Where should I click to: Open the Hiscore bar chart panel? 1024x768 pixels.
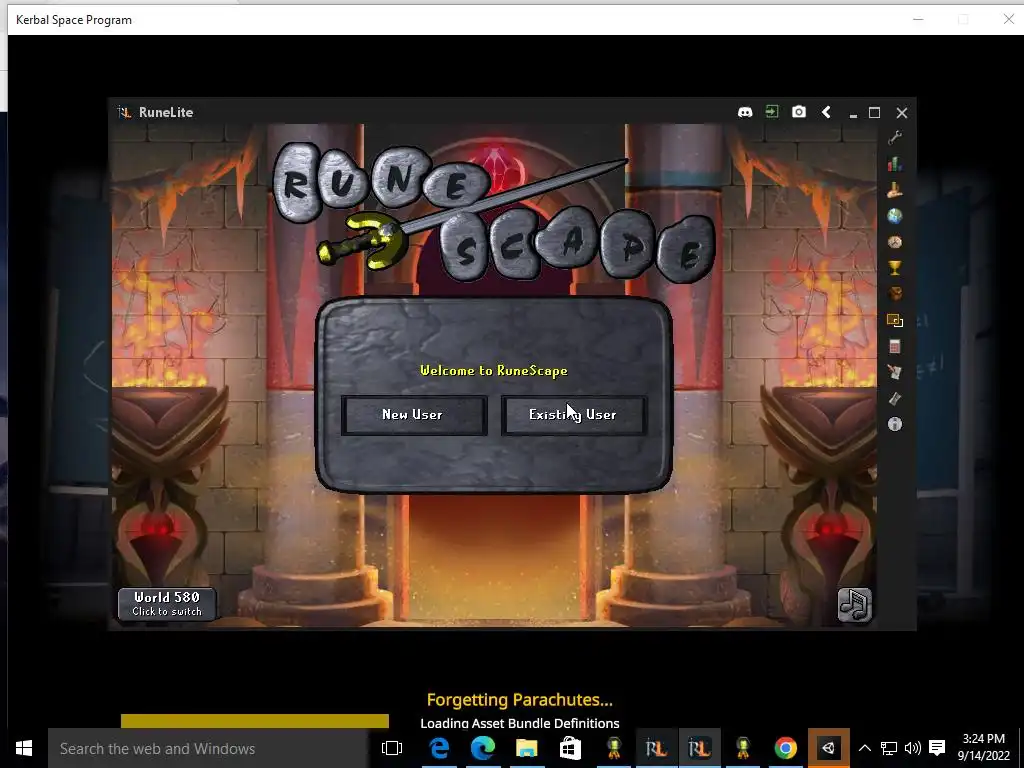[895, 163]
